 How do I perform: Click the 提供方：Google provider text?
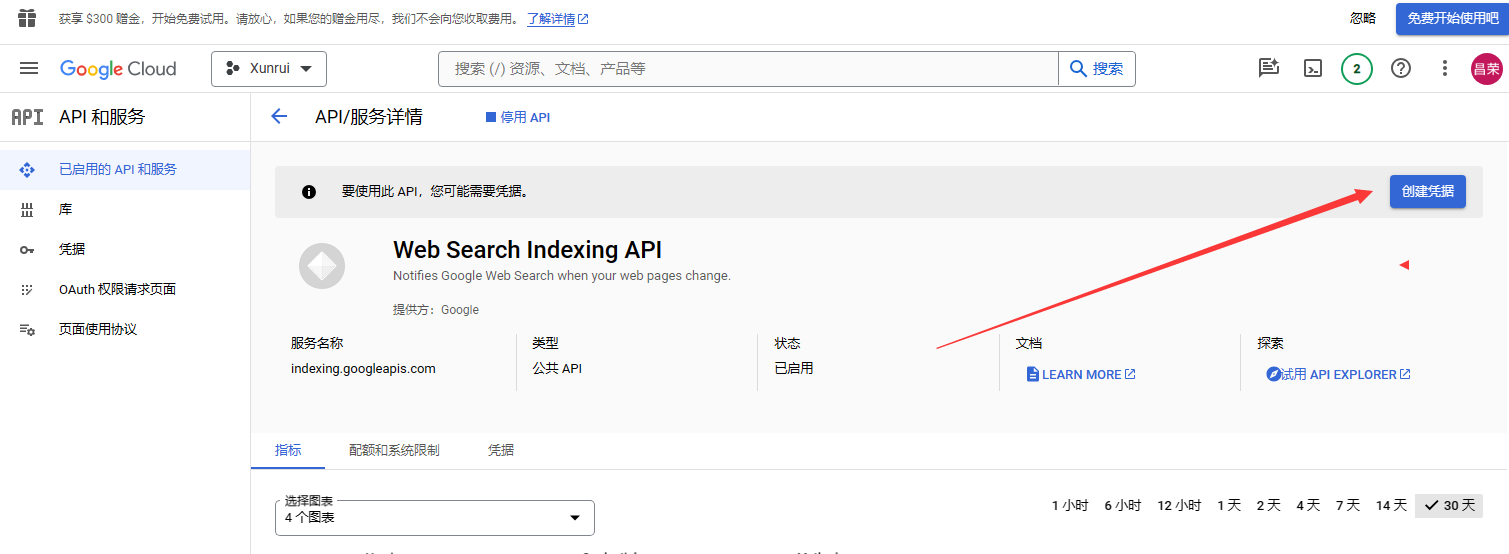(x=436, y=310)
